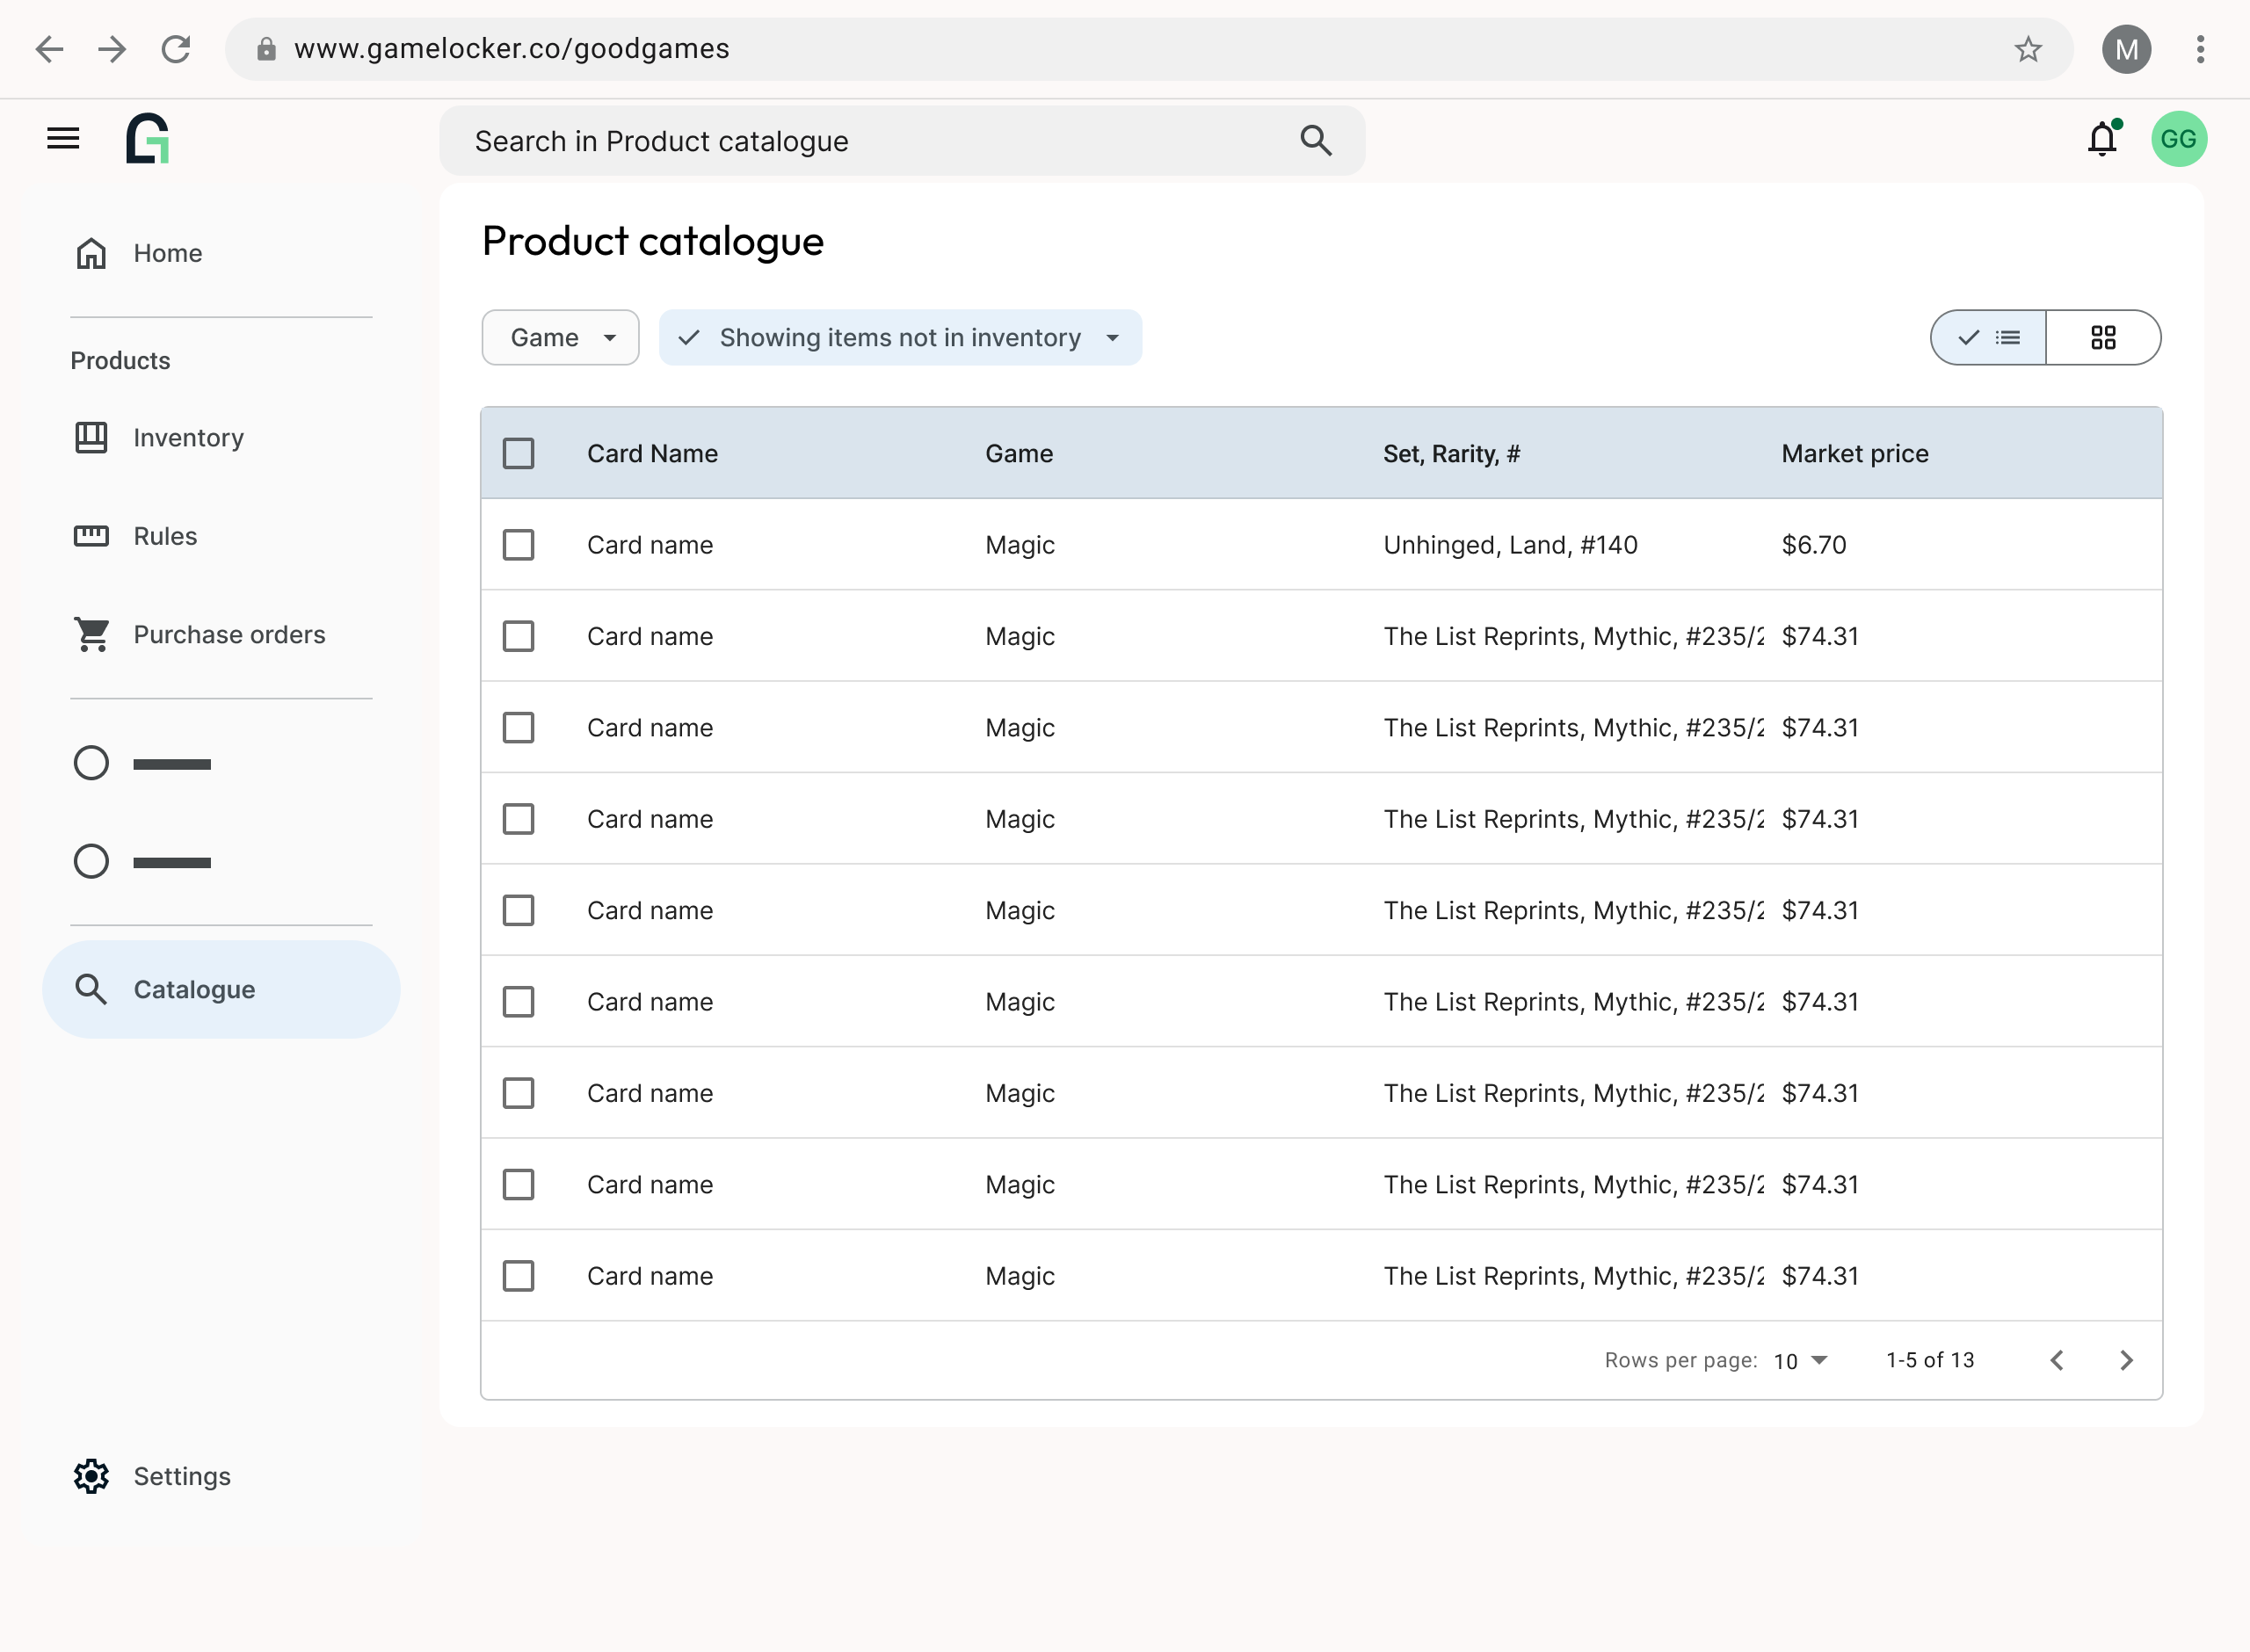The image size is (2250, 1652).
Task: Click the browser address bar
Action: tap(1148, 49)
